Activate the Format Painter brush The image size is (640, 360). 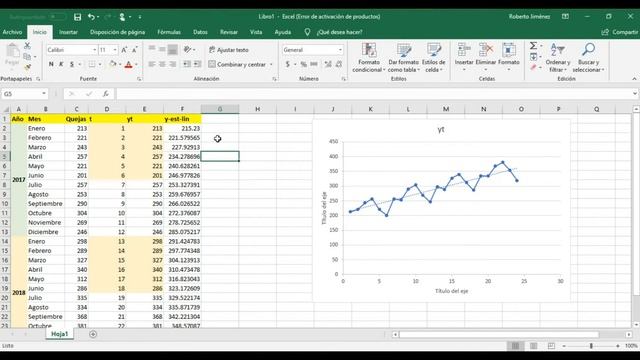coord(27,67)
